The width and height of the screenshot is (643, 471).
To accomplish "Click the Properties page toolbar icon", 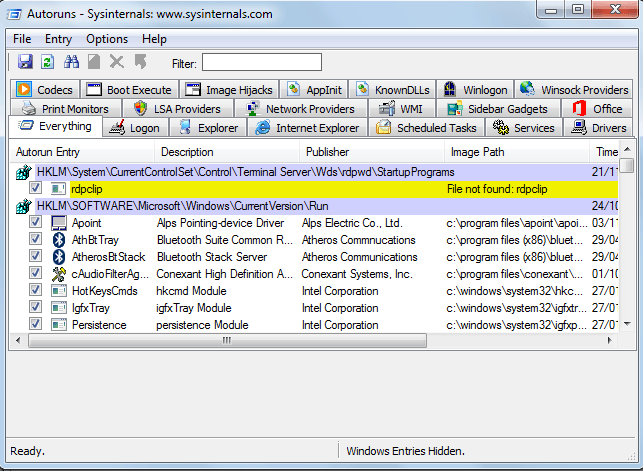I will click(94, 62).
